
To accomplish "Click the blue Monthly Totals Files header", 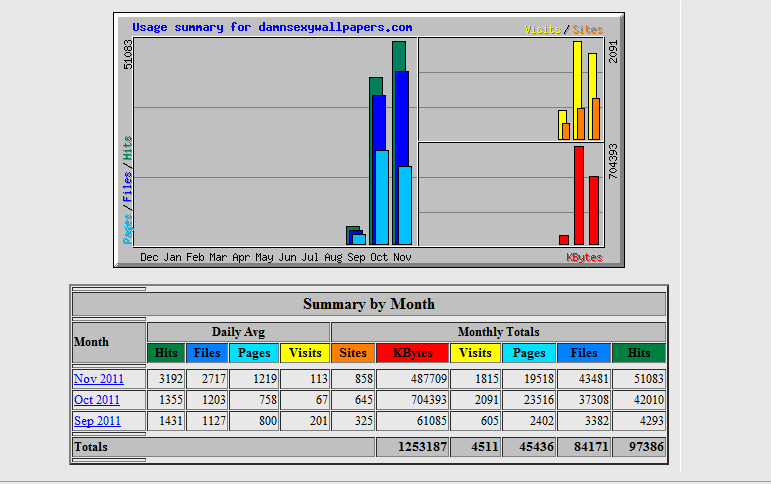I will pyautogui.click(x=584, y=353).
